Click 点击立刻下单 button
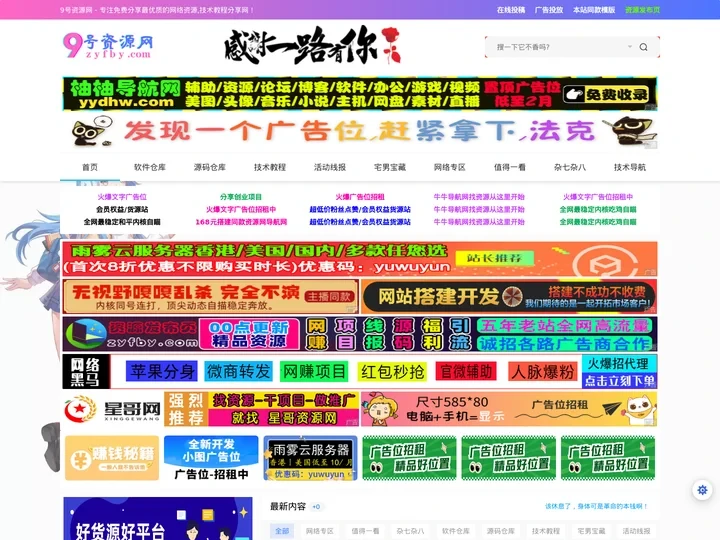Screen dimensions: 720x540 [619, 381]
